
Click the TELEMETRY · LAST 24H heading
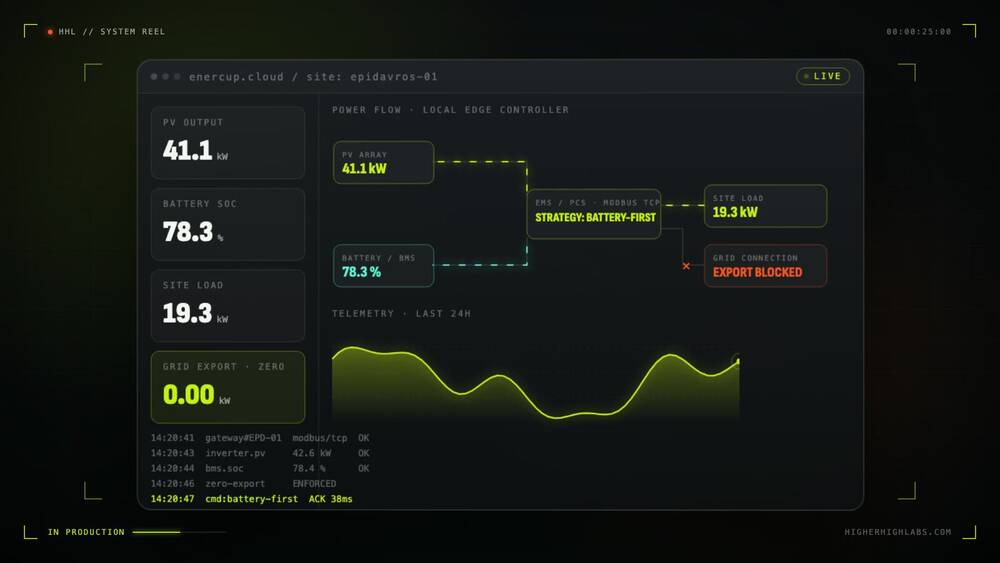click(401, 314)
